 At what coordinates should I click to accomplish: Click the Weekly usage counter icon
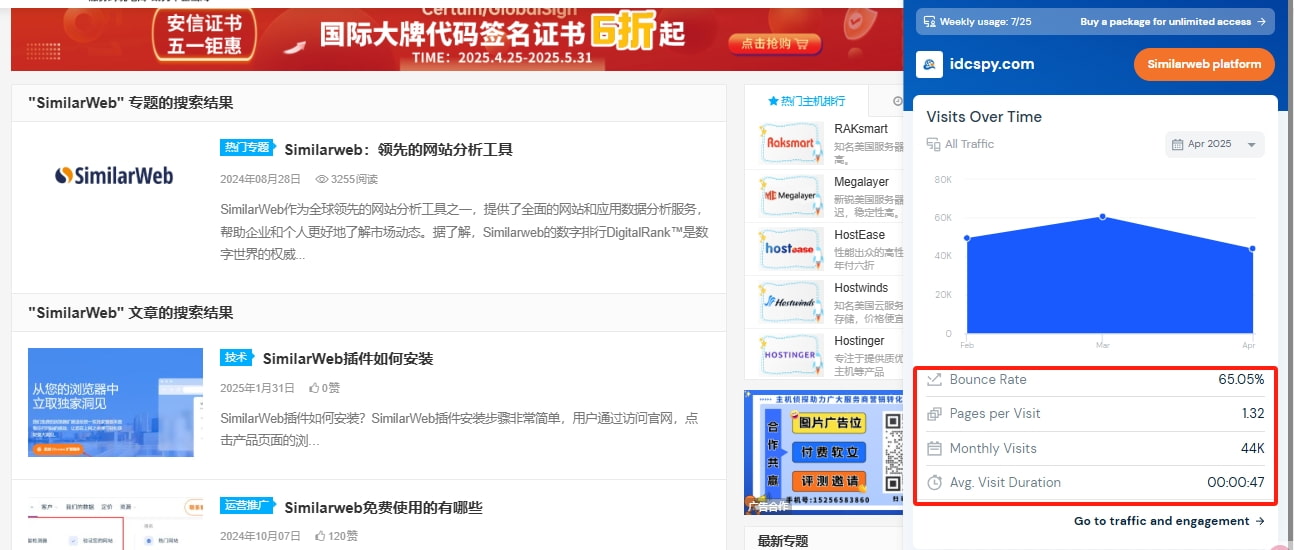[929, 21]
